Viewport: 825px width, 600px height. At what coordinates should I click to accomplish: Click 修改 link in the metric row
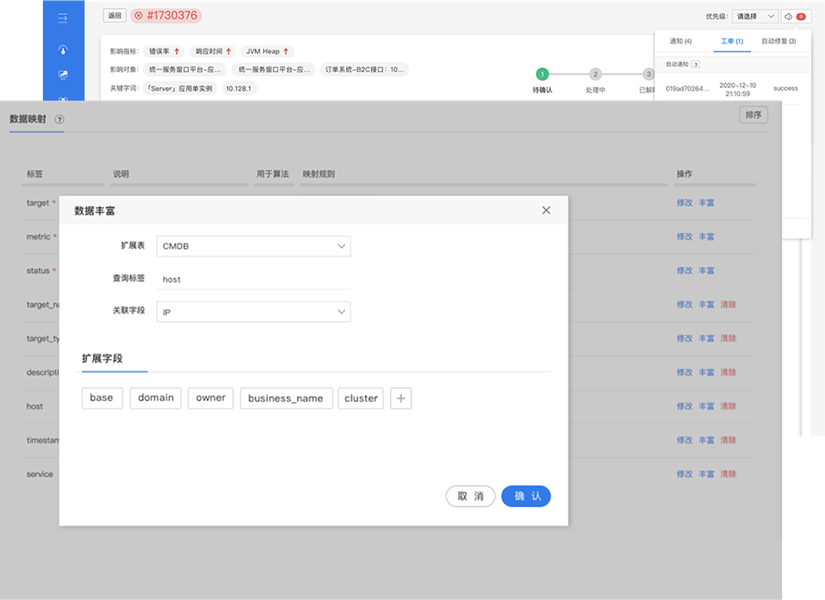pyautogui.click(x=685, y=237)
